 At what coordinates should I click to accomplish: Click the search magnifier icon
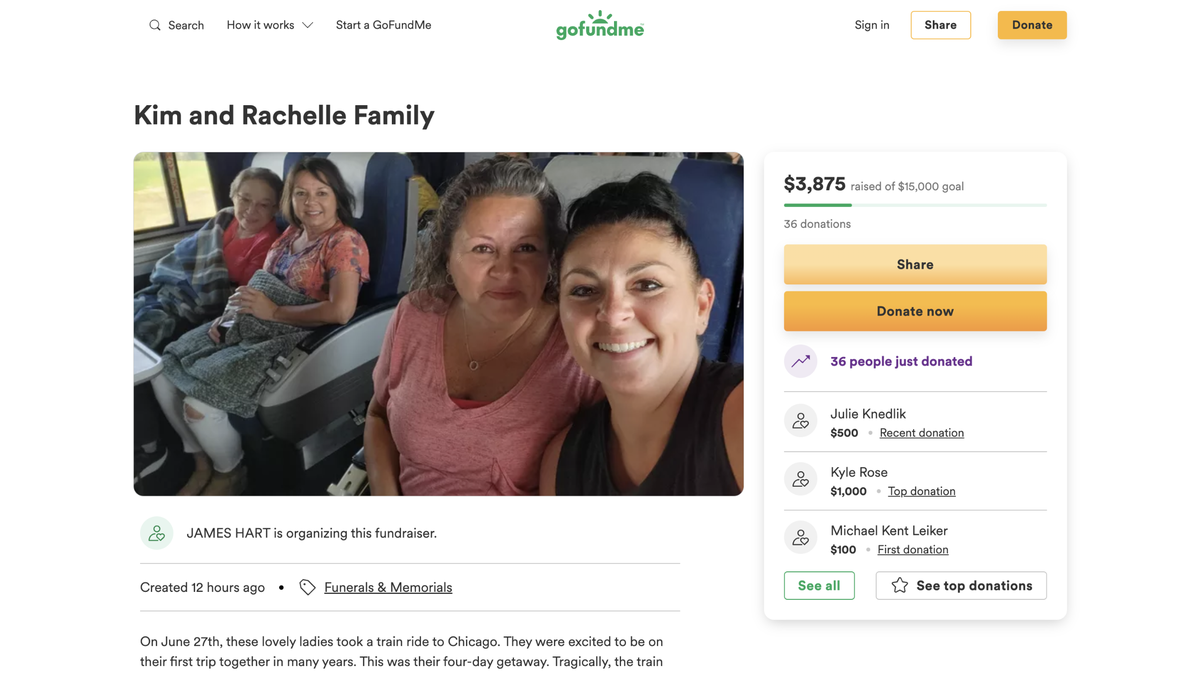[154, 24]
